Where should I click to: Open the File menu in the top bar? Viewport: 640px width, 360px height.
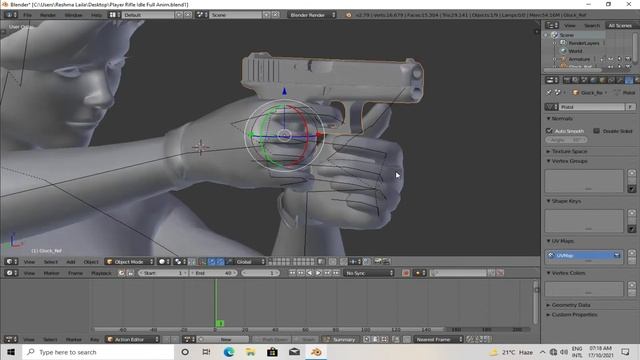(x=27, y=15)
